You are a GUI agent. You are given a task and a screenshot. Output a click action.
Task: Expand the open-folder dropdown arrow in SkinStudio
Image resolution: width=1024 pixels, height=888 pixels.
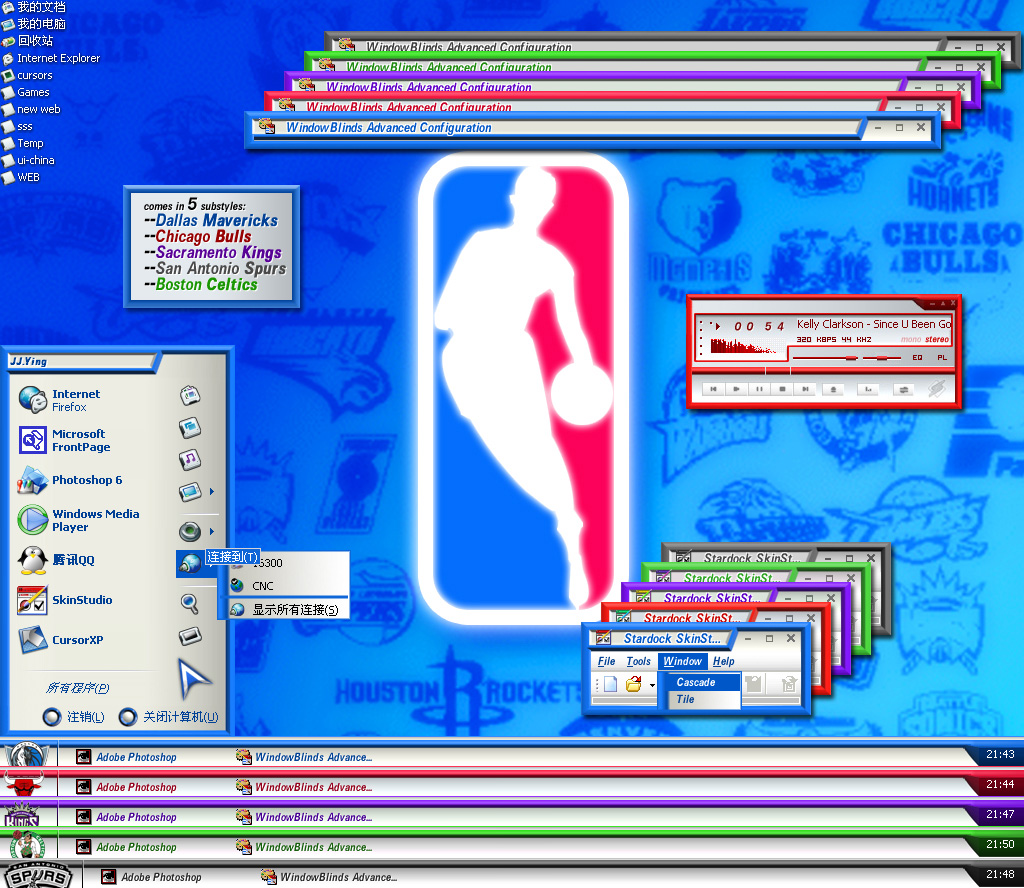[x=652, y=685]
